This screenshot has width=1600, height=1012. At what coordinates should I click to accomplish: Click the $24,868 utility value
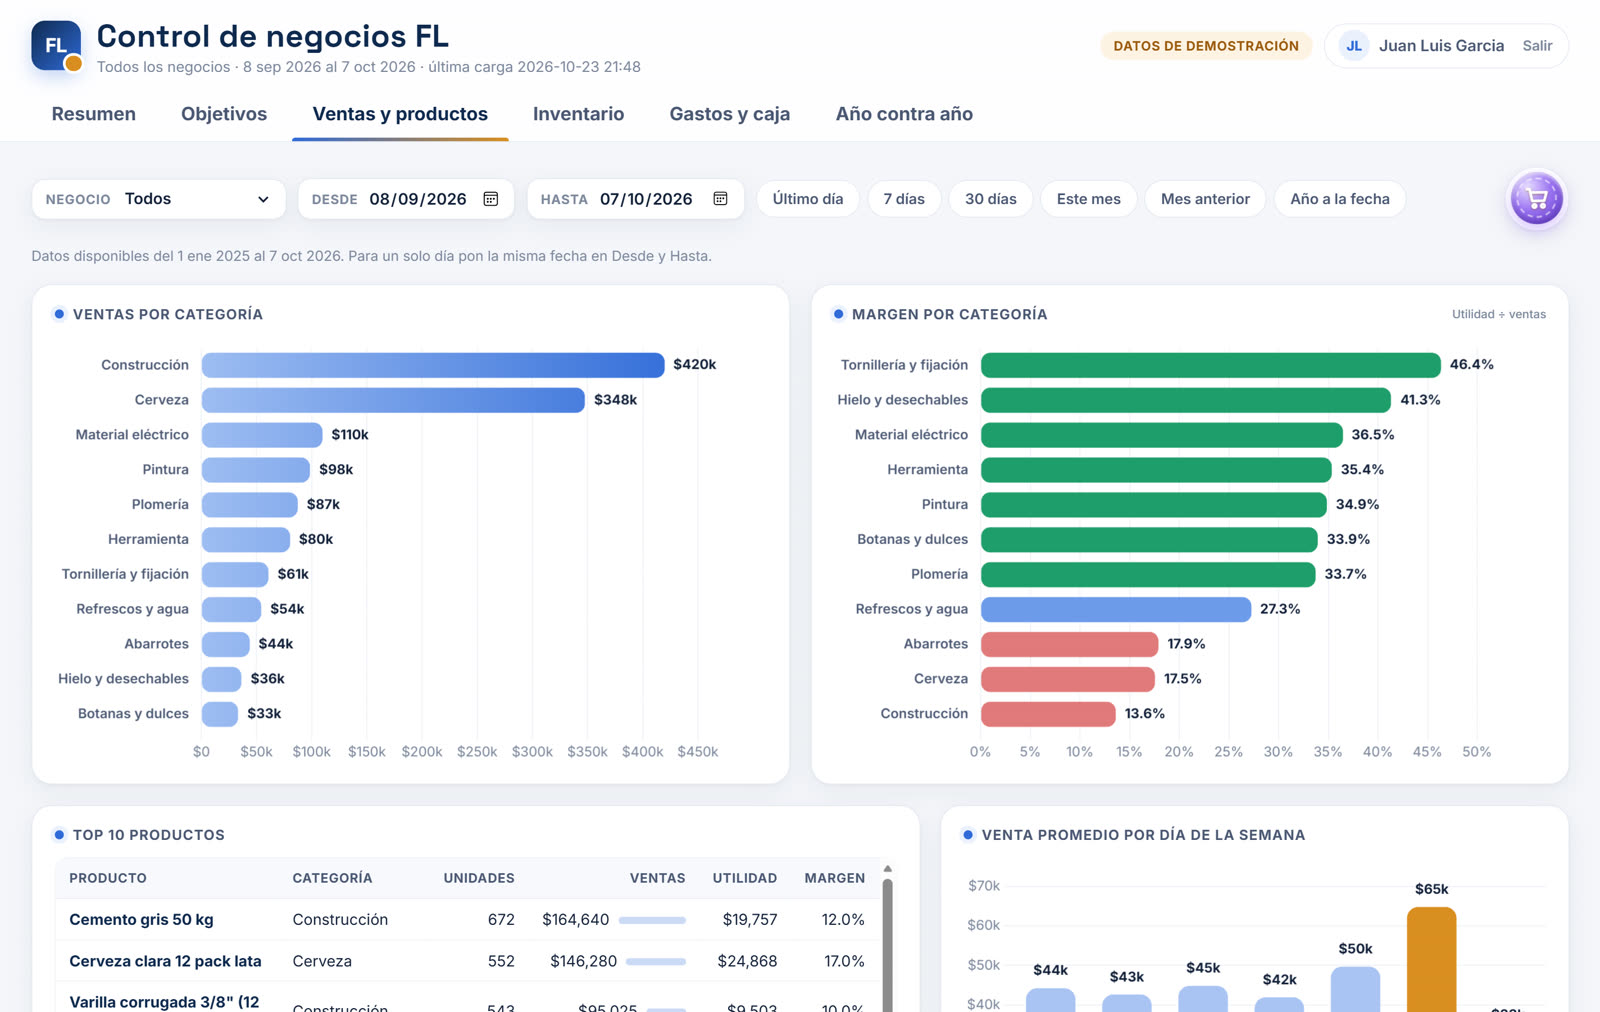point(747,961)
